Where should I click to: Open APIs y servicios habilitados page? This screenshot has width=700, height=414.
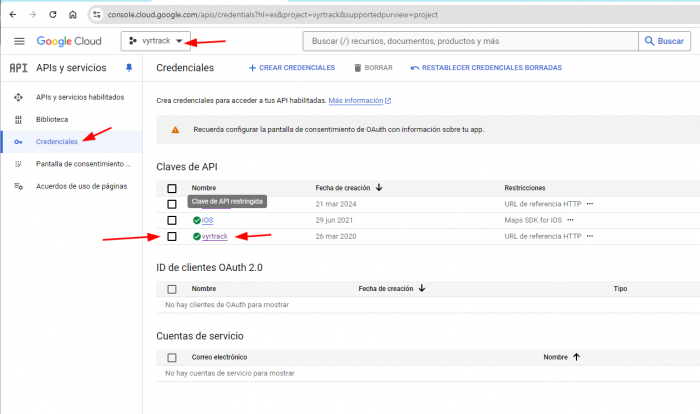(80, 97)
